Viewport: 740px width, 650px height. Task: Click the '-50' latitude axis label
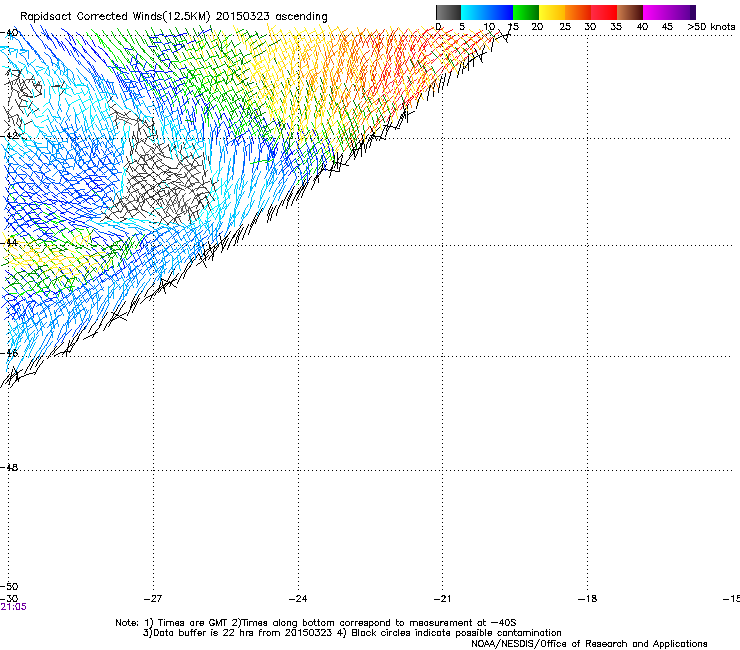[9, 587]
